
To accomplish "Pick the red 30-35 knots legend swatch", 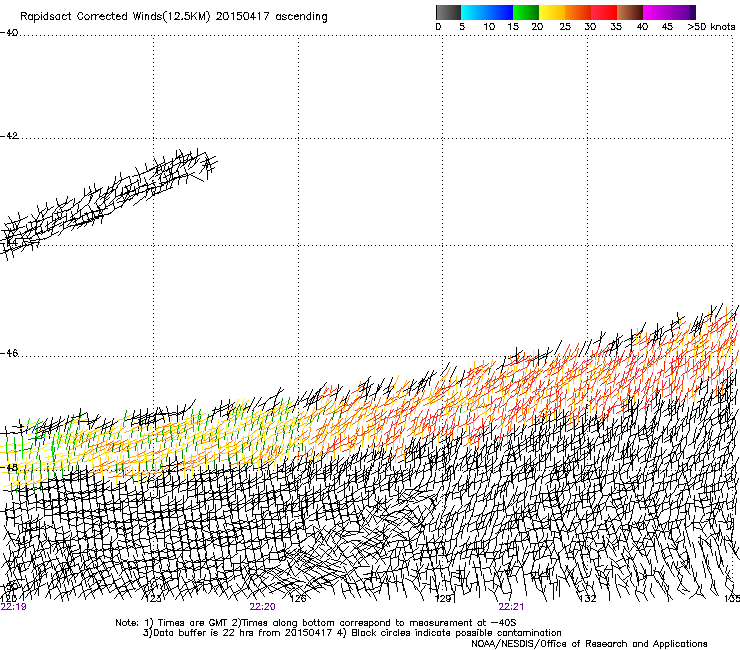I will click(x=604, y=12).
